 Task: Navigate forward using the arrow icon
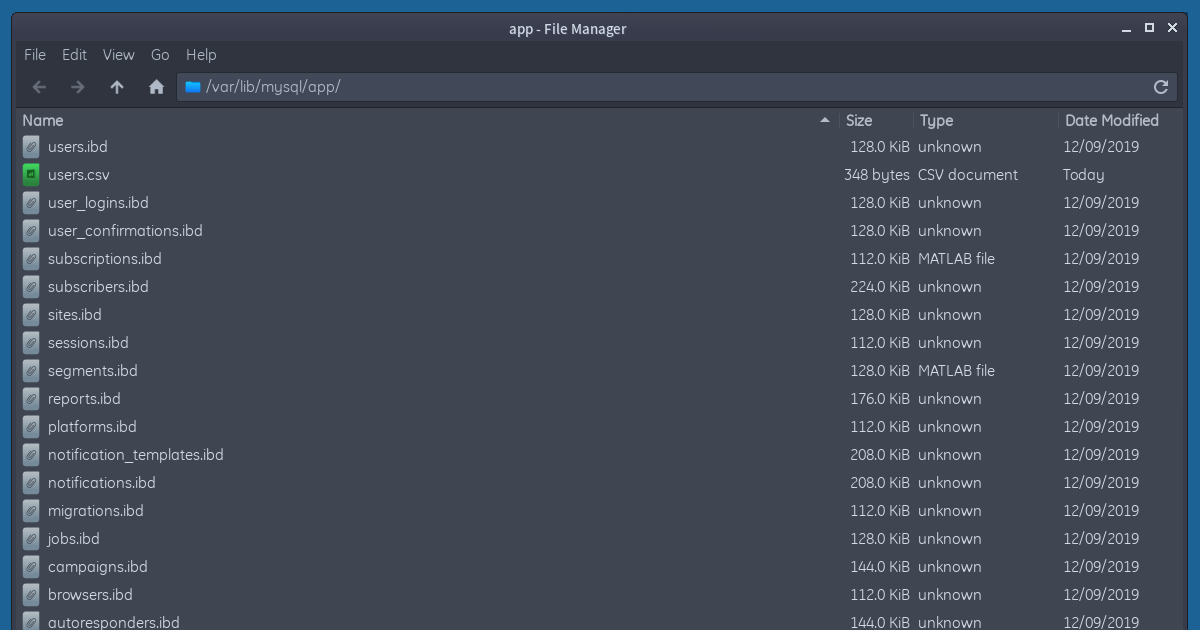click(77, 87)
